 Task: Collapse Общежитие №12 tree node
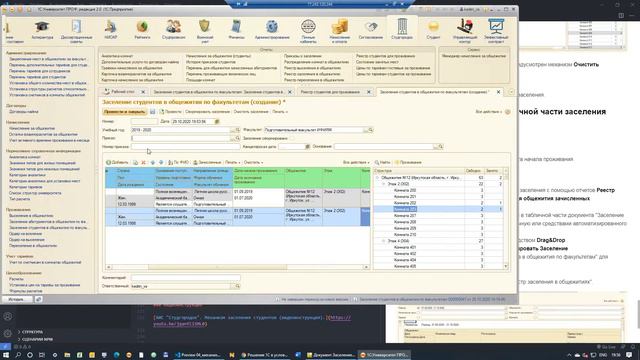tap(377, 178)
